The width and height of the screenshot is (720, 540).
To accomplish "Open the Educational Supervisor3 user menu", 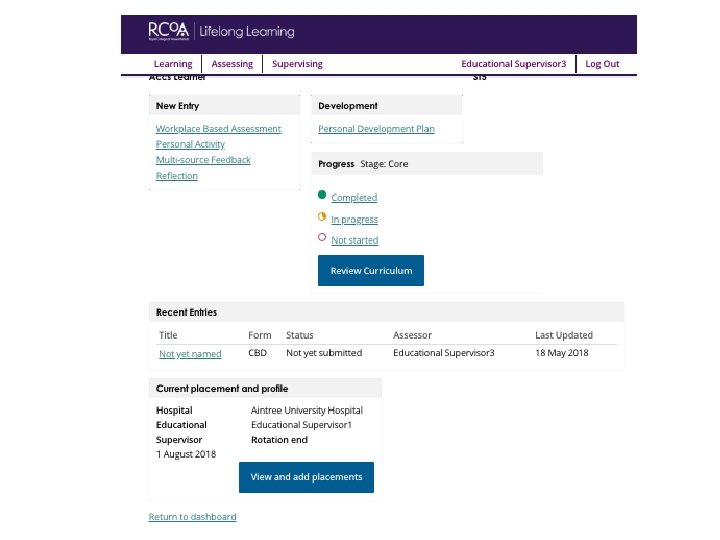I will [x=513, y=64].
